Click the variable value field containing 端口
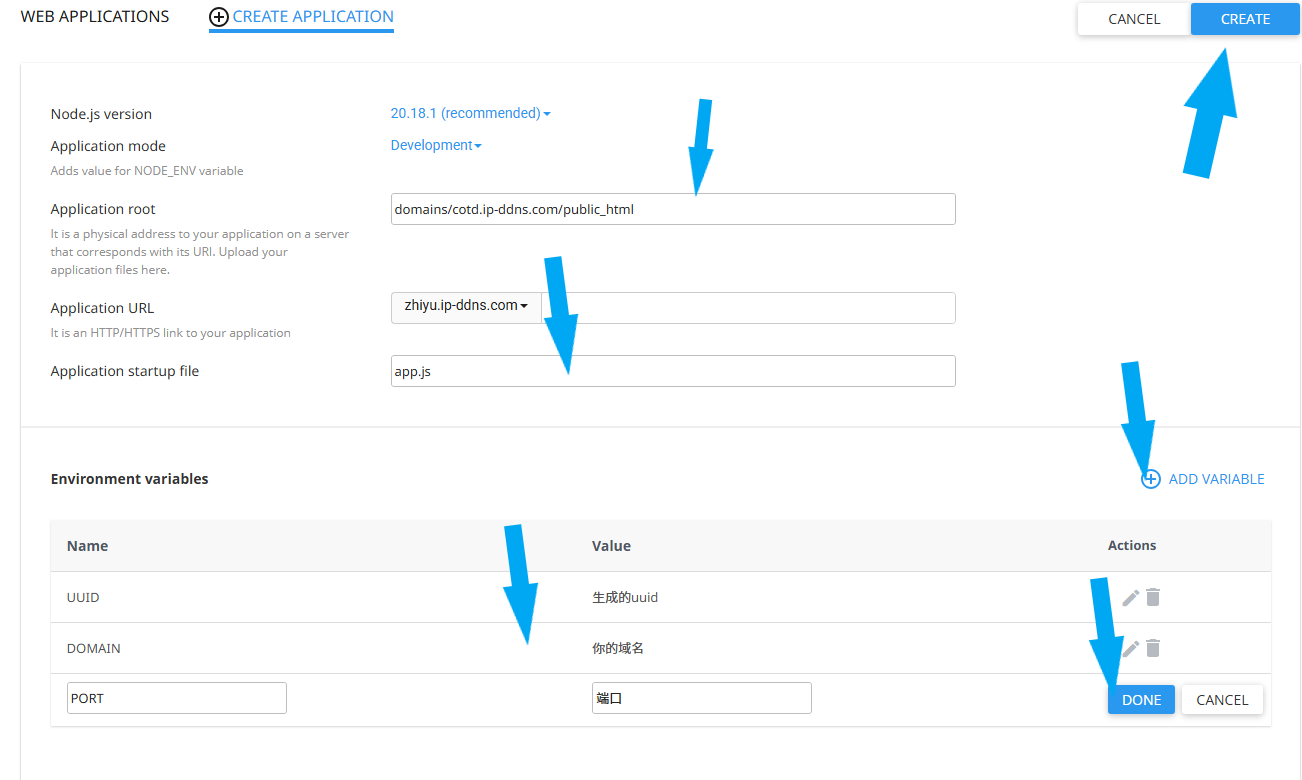This screenshot has height=780, width=1302. [x=701, y=698]
